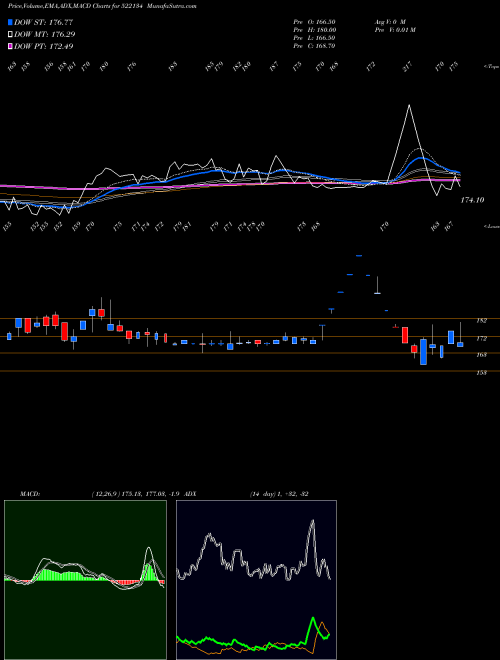Click the 158 price level label
The image size is (500, 660).
tap(481, 373)
